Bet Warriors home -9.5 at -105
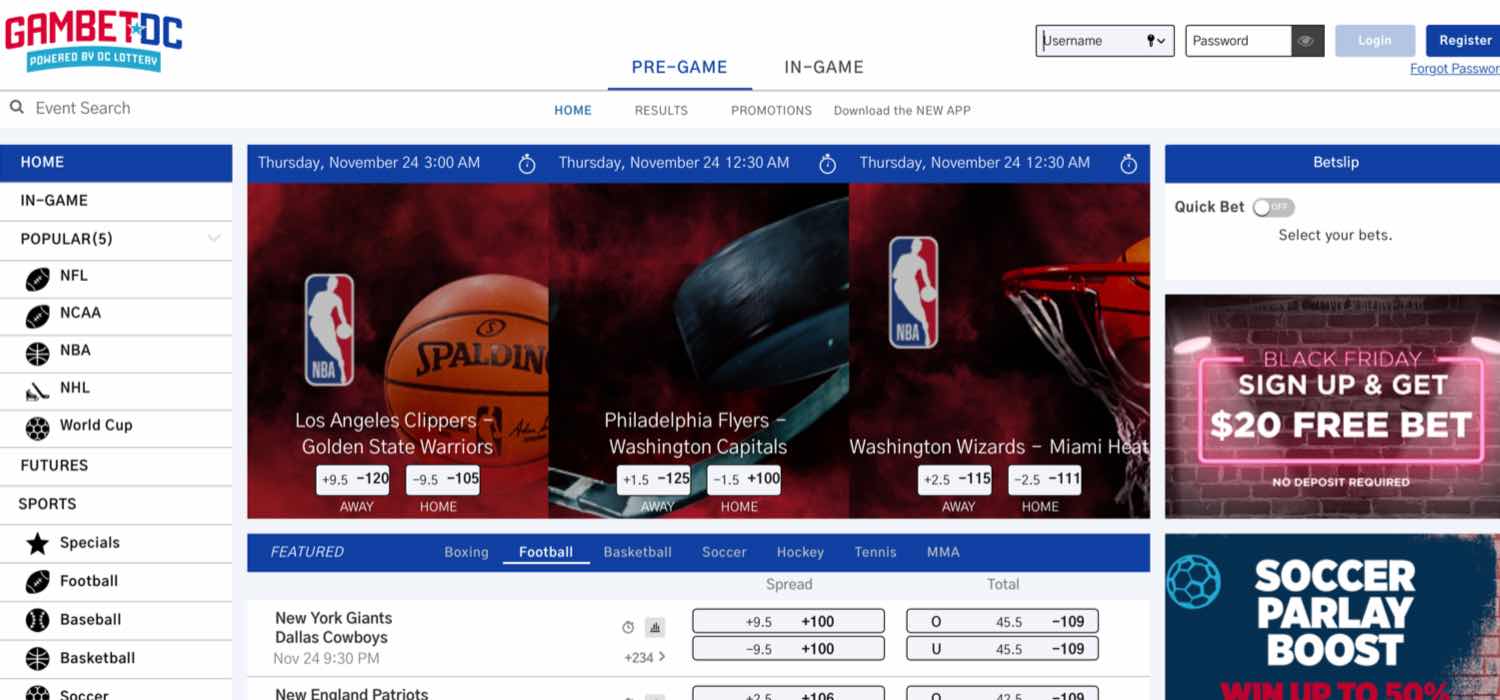This screenshot has height=700, width=1500. point(443,480)
